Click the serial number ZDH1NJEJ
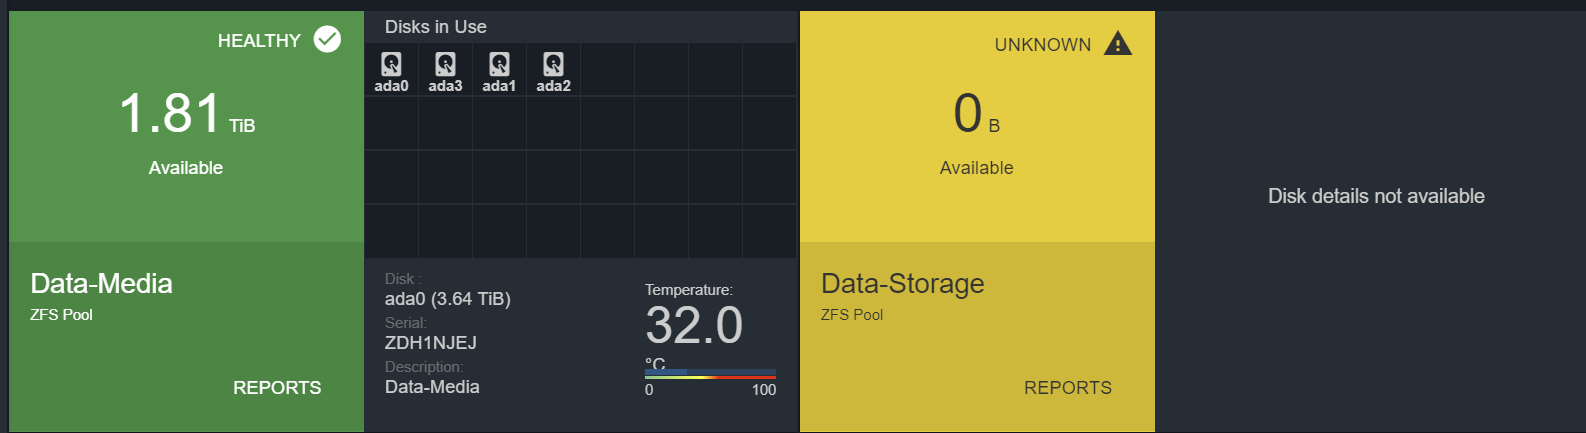Viewport: 1586px width, 433px height. click(x=431, y=343)
